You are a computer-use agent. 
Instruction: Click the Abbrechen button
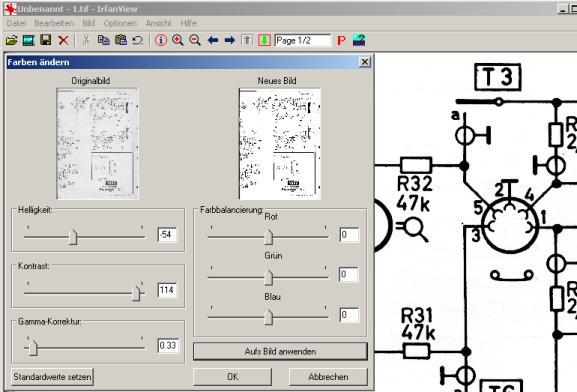coord(328,377)
